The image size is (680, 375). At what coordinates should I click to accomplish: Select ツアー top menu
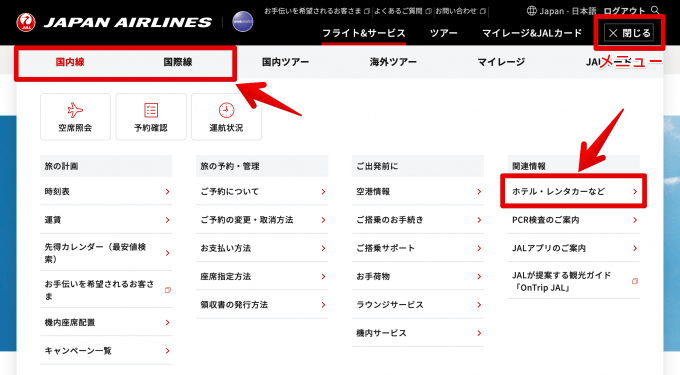(x=443, y=33)
